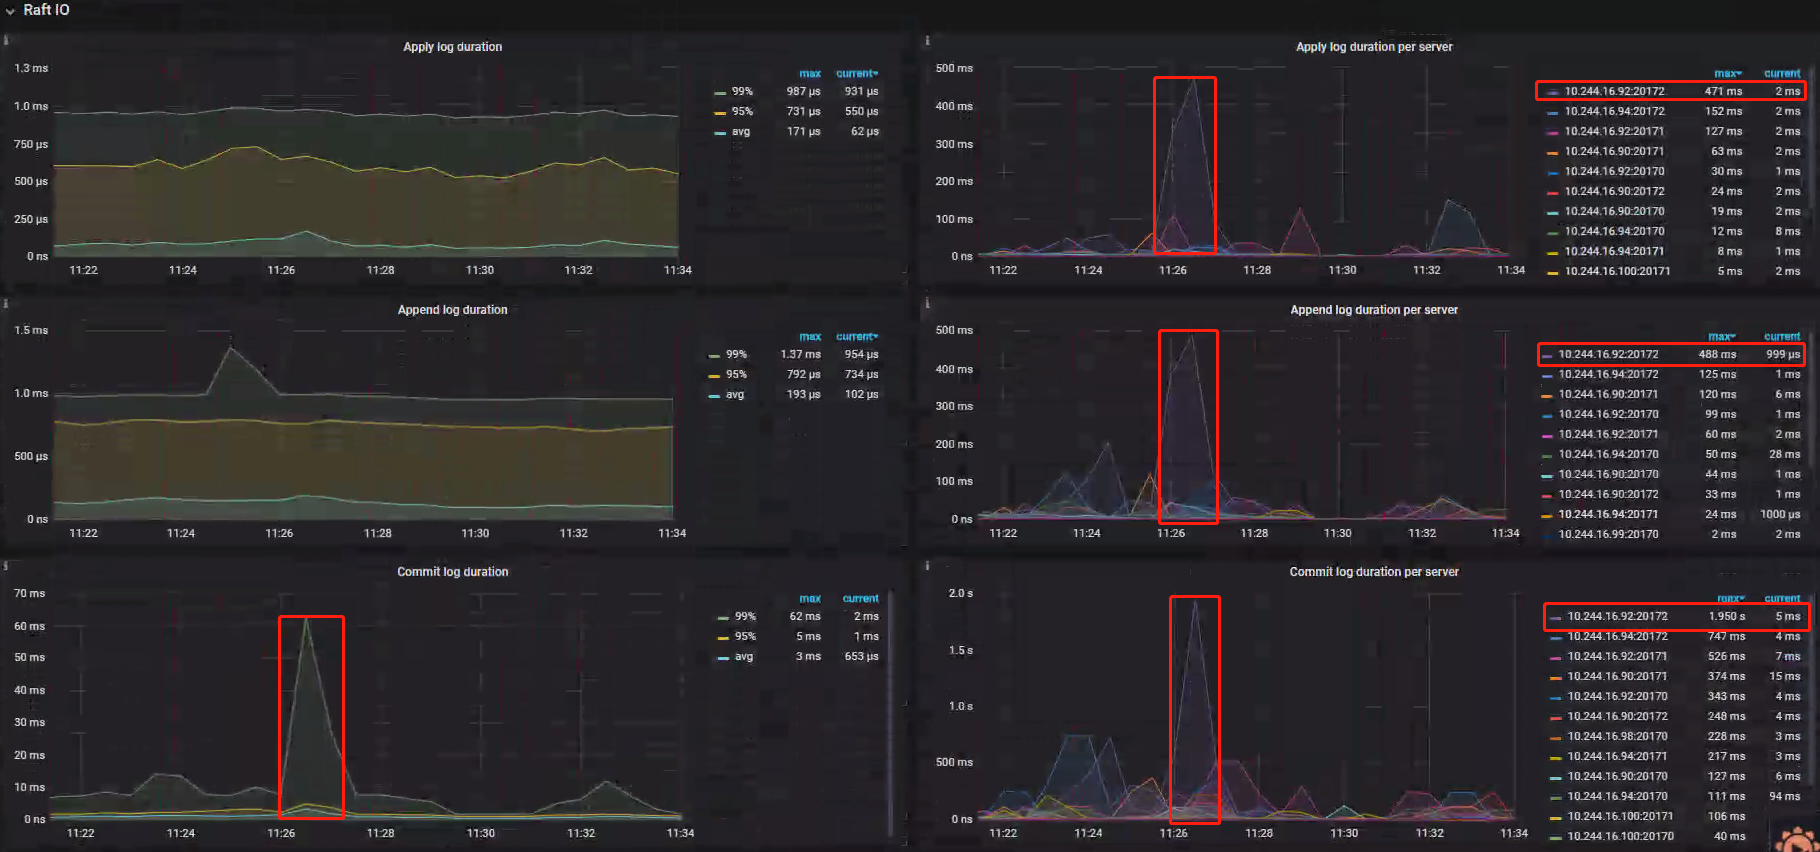Open the Commit log duration per server title menu

click(1374, 572)
